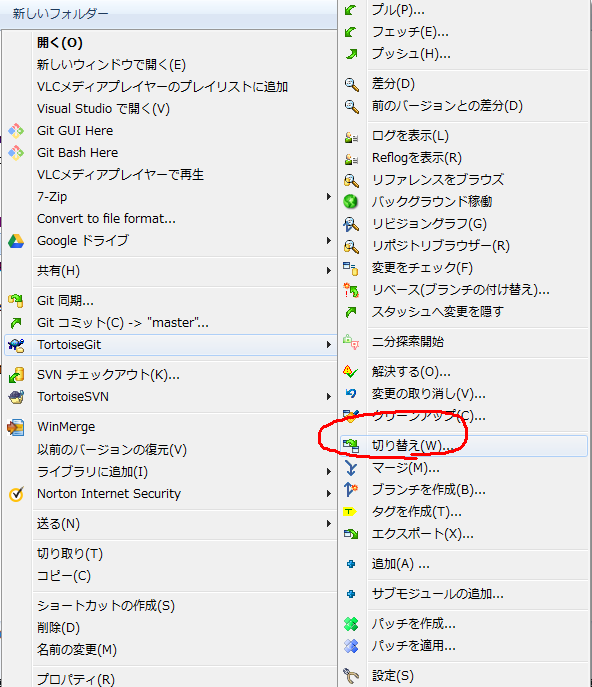Image resolution: width=592 pixels, height=687 pixels.
Task: Expand the TortoiseSVN submenu arrow
Action: point(328,397)
